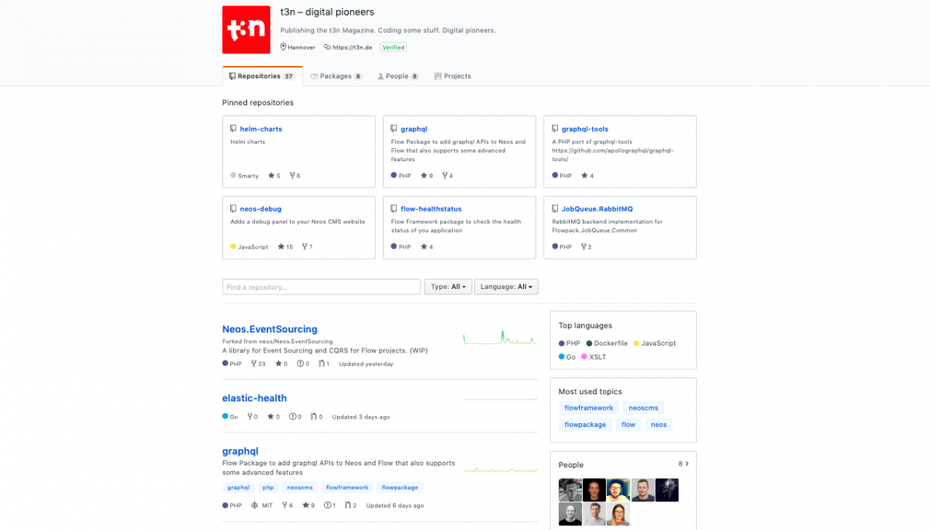Select neoscms in Most used topics
Screen dimensions: 930x530
tap(643, 408)
